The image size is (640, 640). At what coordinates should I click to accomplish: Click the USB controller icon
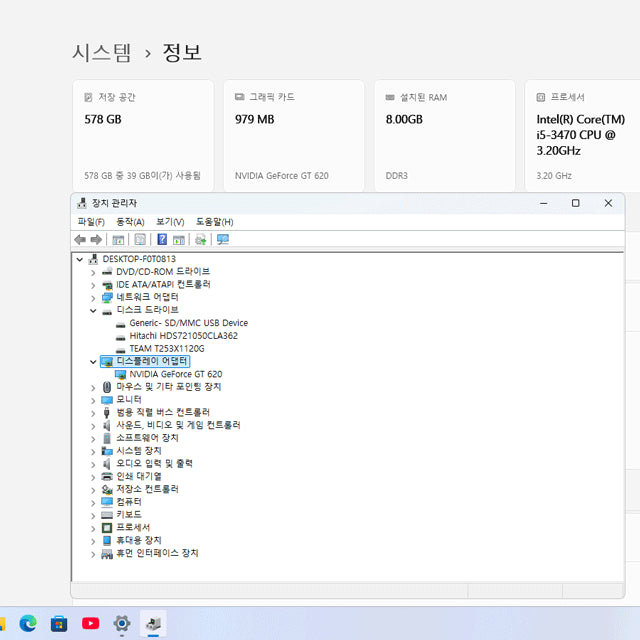click(x=107, y=413)
